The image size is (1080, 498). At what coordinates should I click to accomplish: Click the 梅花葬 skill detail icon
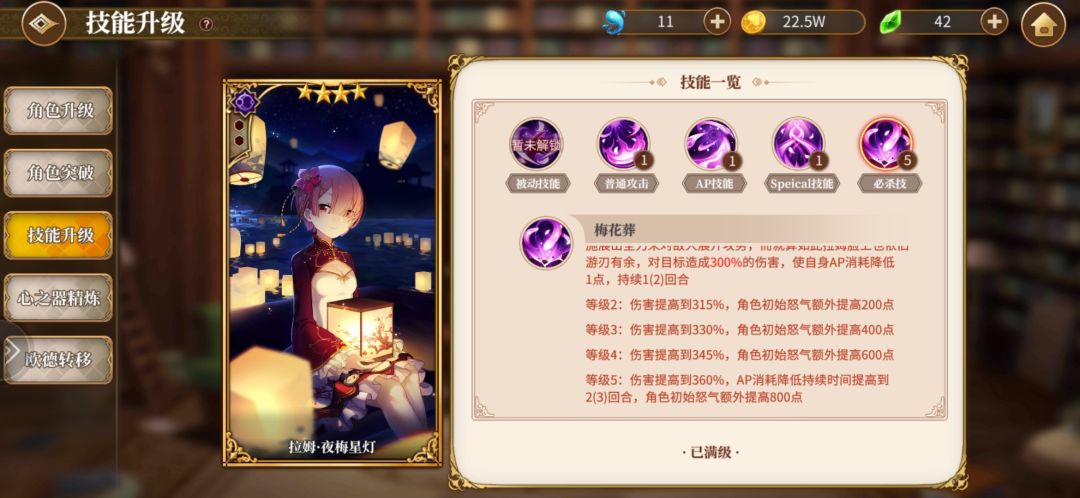(546, 243)
